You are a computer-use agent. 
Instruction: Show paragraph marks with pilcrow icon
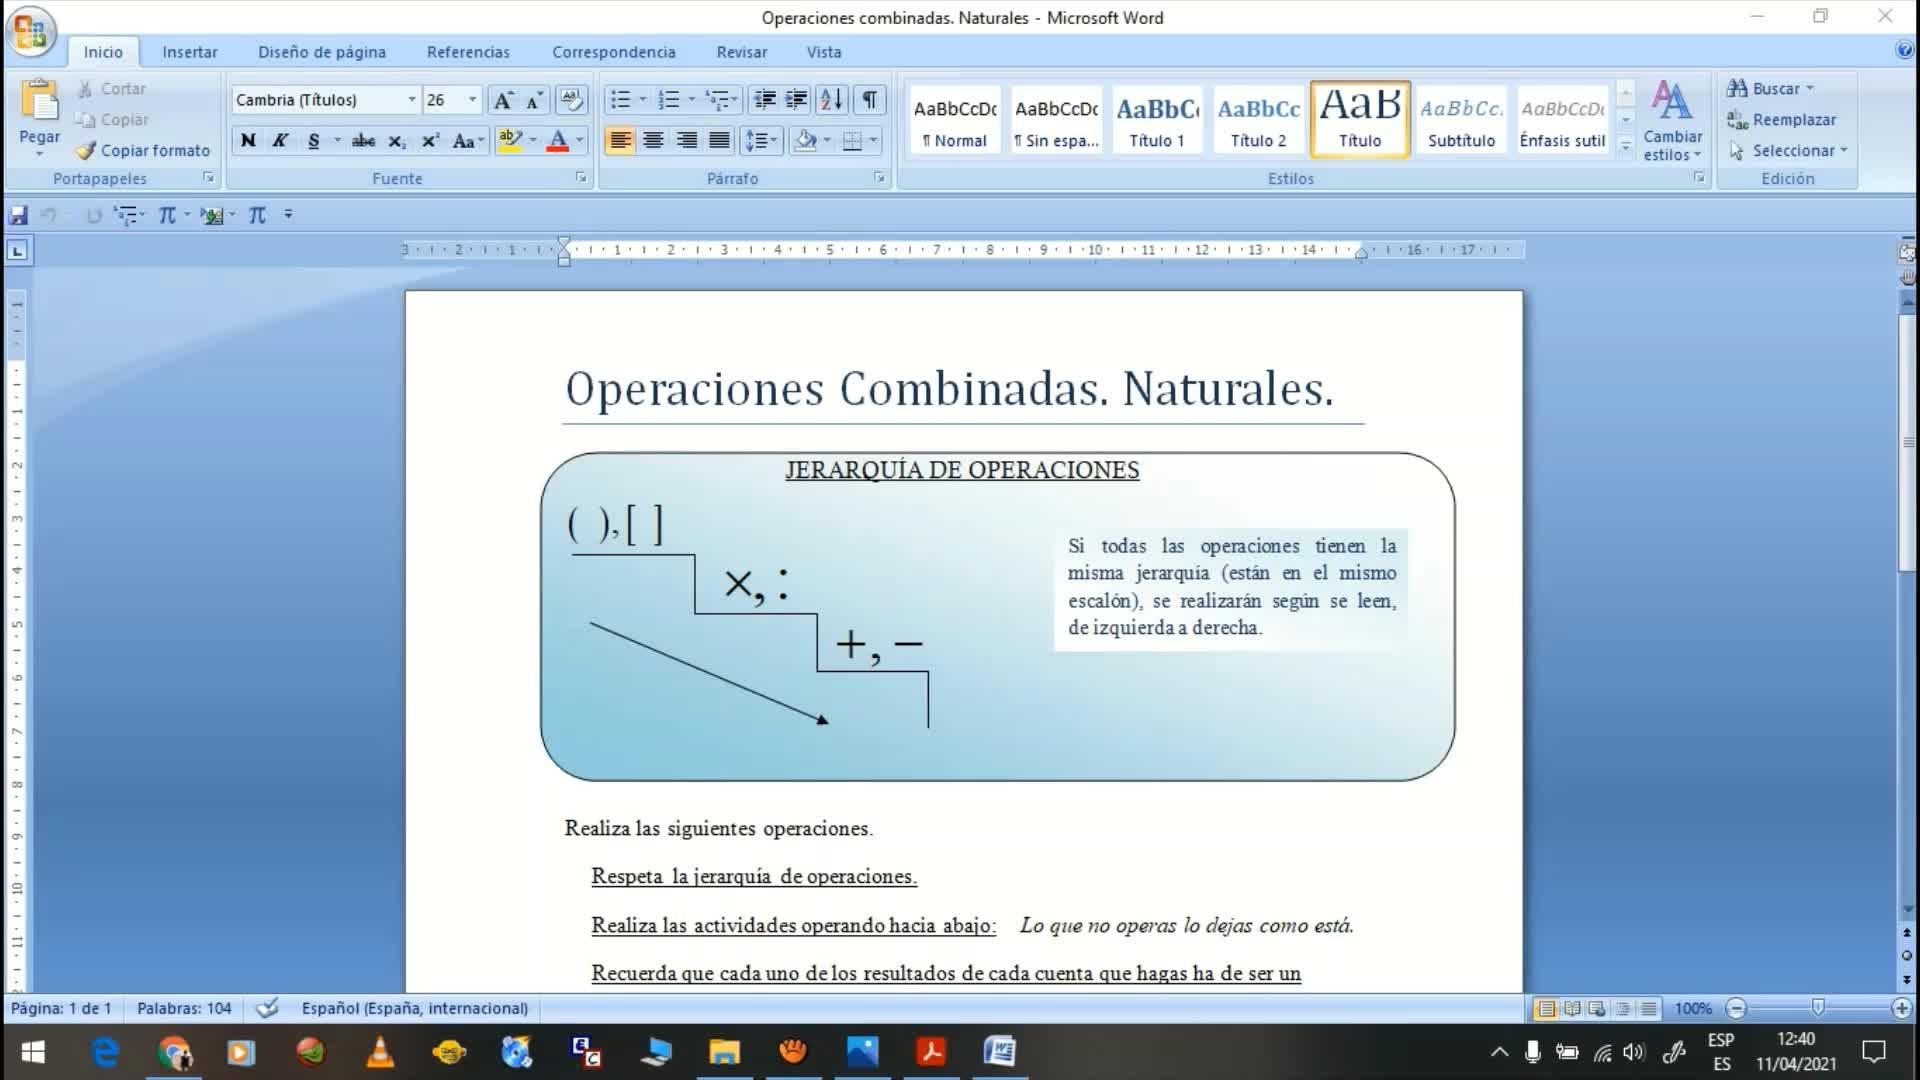point(870,100)
